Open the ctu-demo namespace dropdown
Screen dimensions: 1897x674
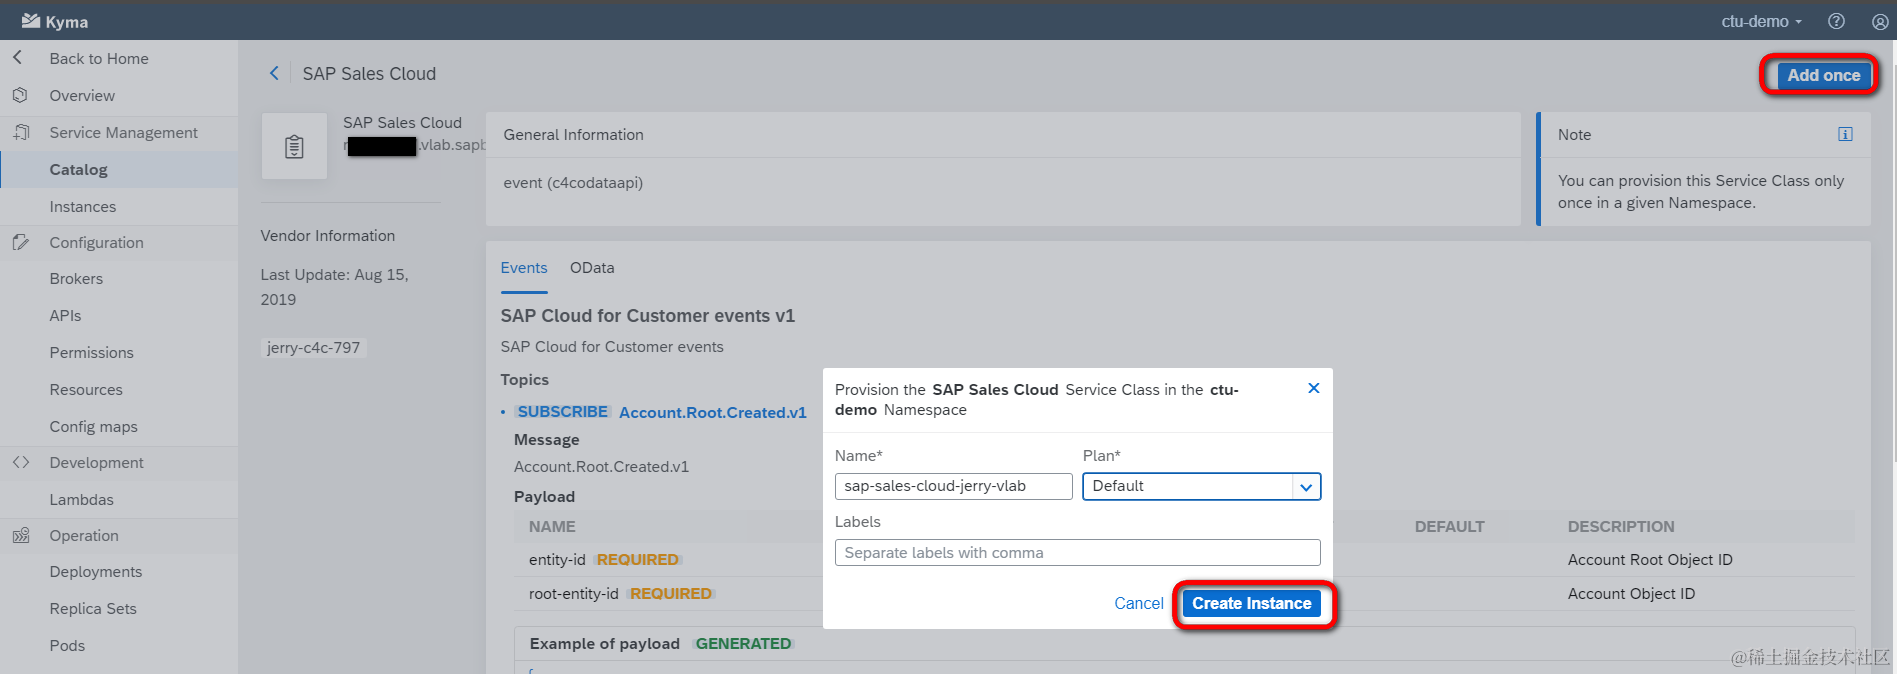coord(1761,21)
